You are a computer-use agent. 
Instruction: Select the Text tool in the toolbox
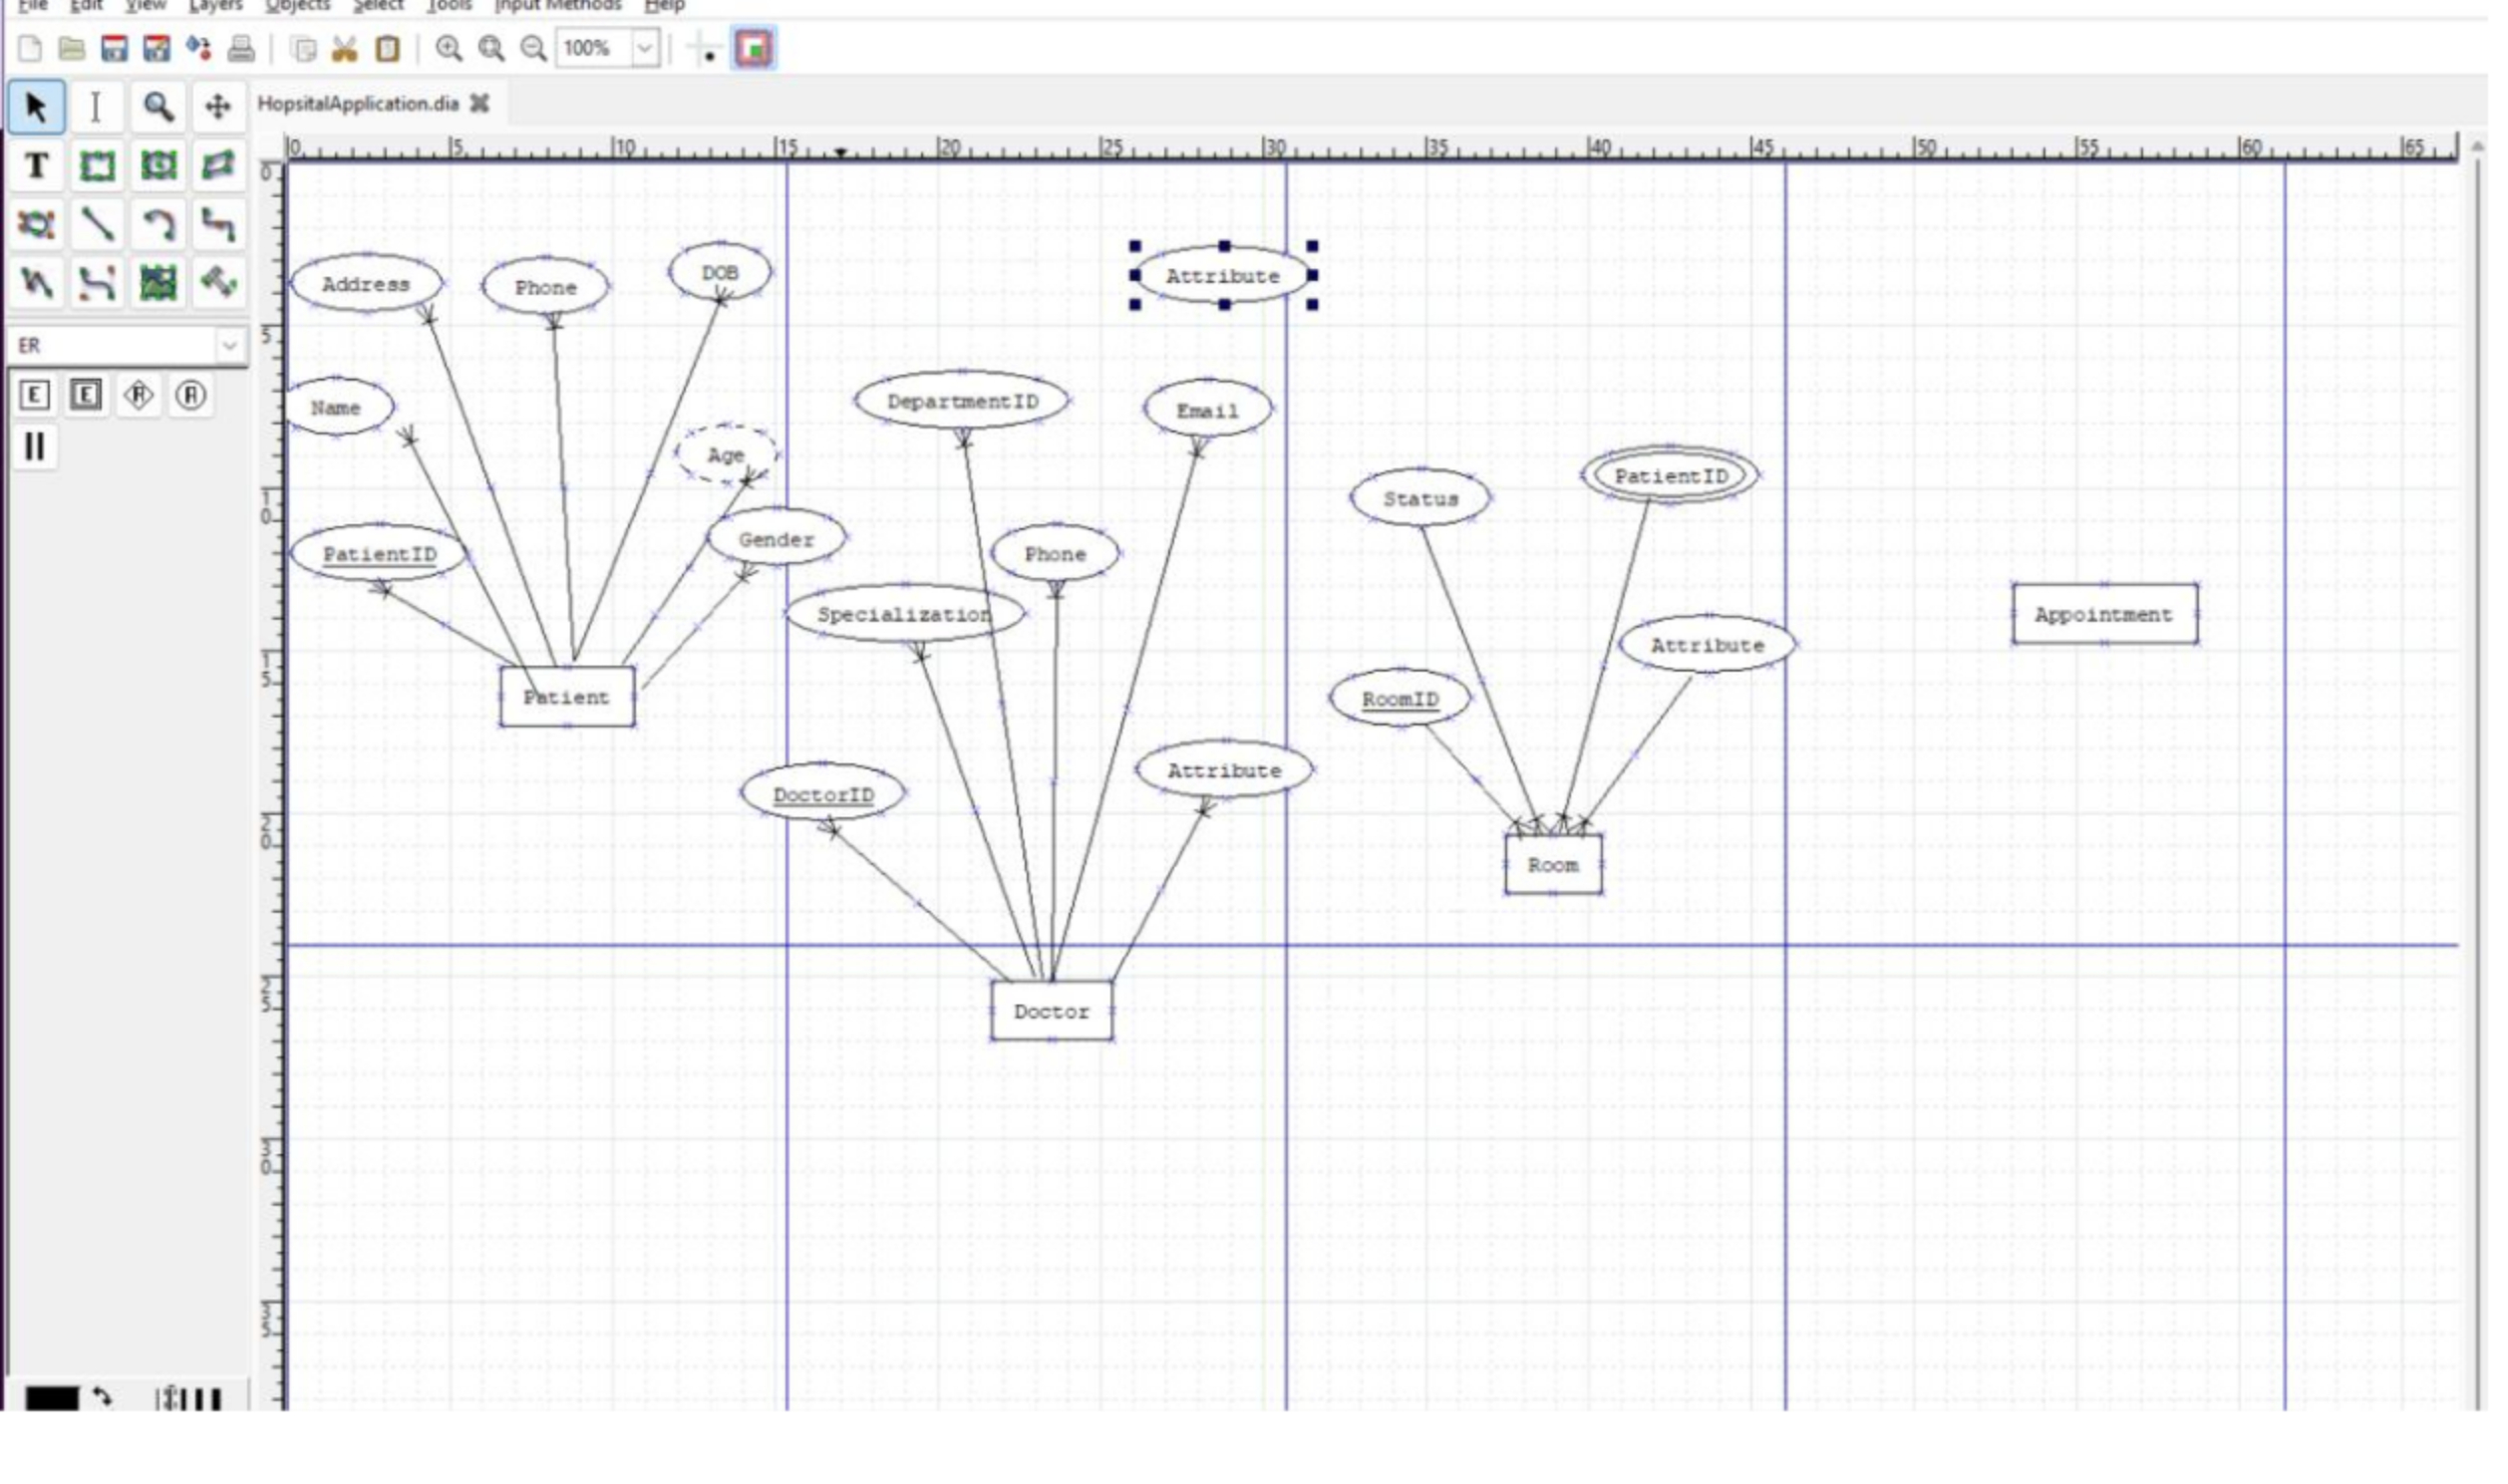tap(37, 168)
